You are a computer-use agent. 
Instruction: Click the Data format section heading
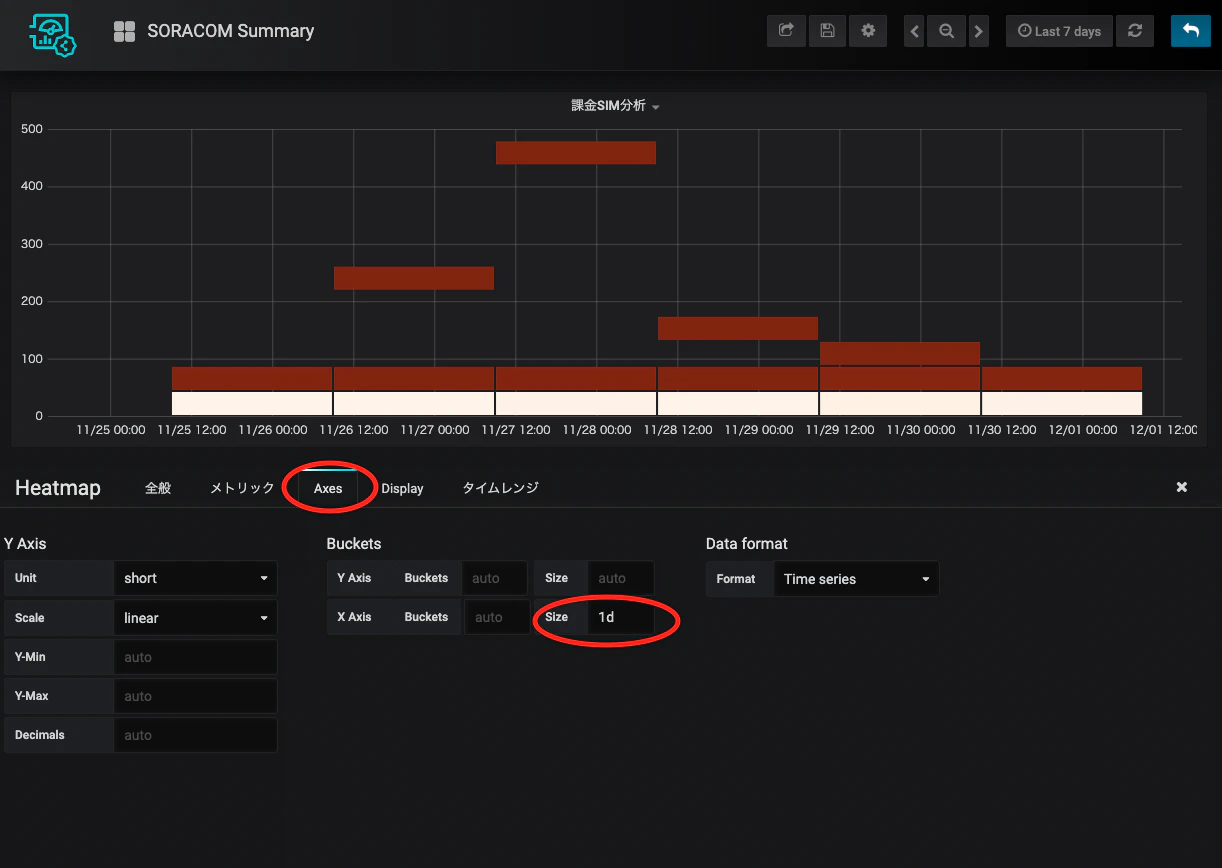(747, 544)
